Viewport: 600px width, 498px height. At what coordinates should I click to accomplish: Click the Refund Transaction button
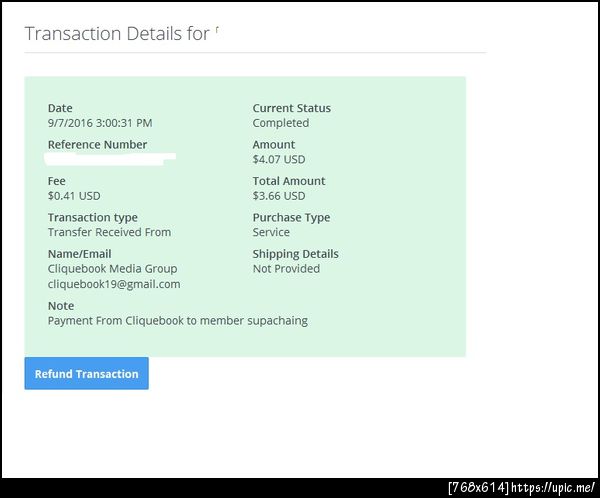pyautogui.click(x=86, y=374)
